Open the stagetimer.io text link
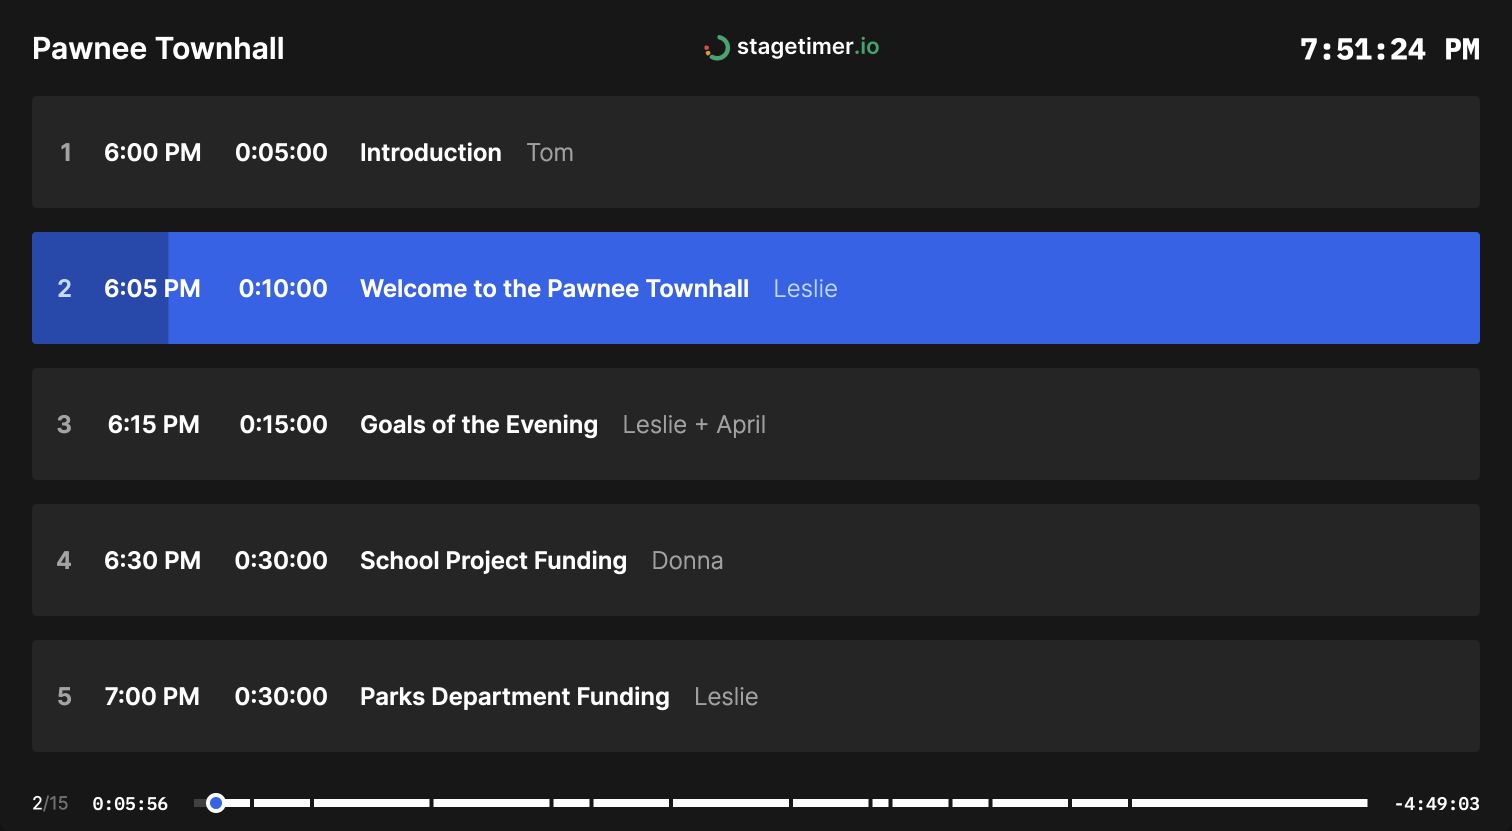 [x=807, y=47]
